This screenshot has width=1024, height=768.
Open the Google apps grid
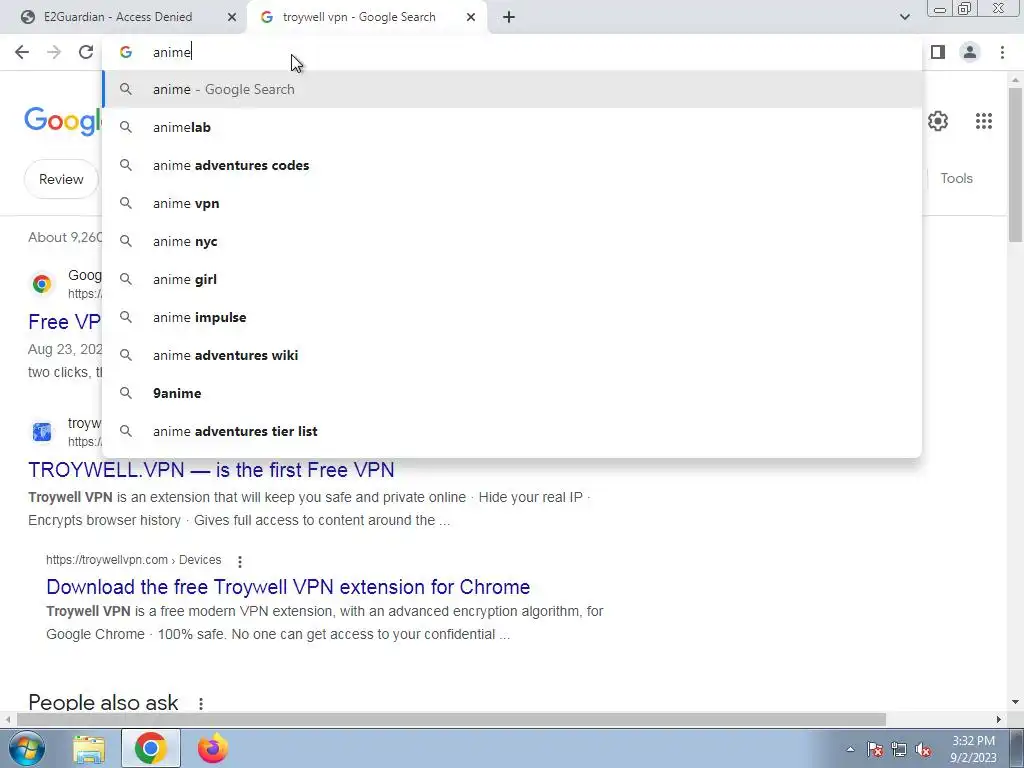(x=984, y=121)
